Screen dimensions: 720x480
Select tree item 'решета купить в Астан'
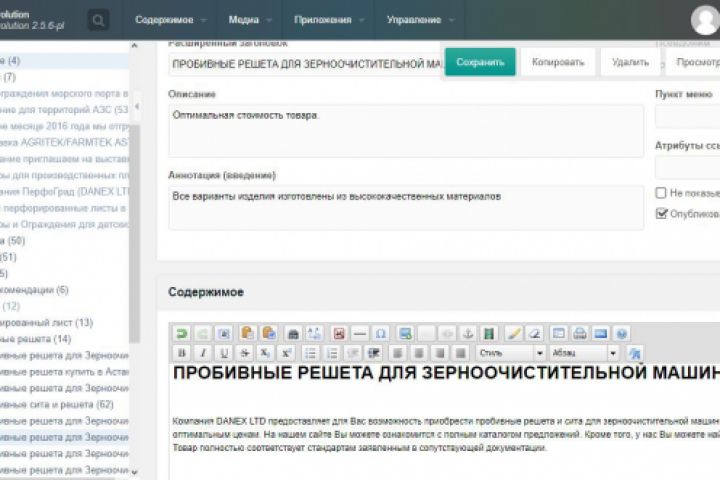coord(64,372)
